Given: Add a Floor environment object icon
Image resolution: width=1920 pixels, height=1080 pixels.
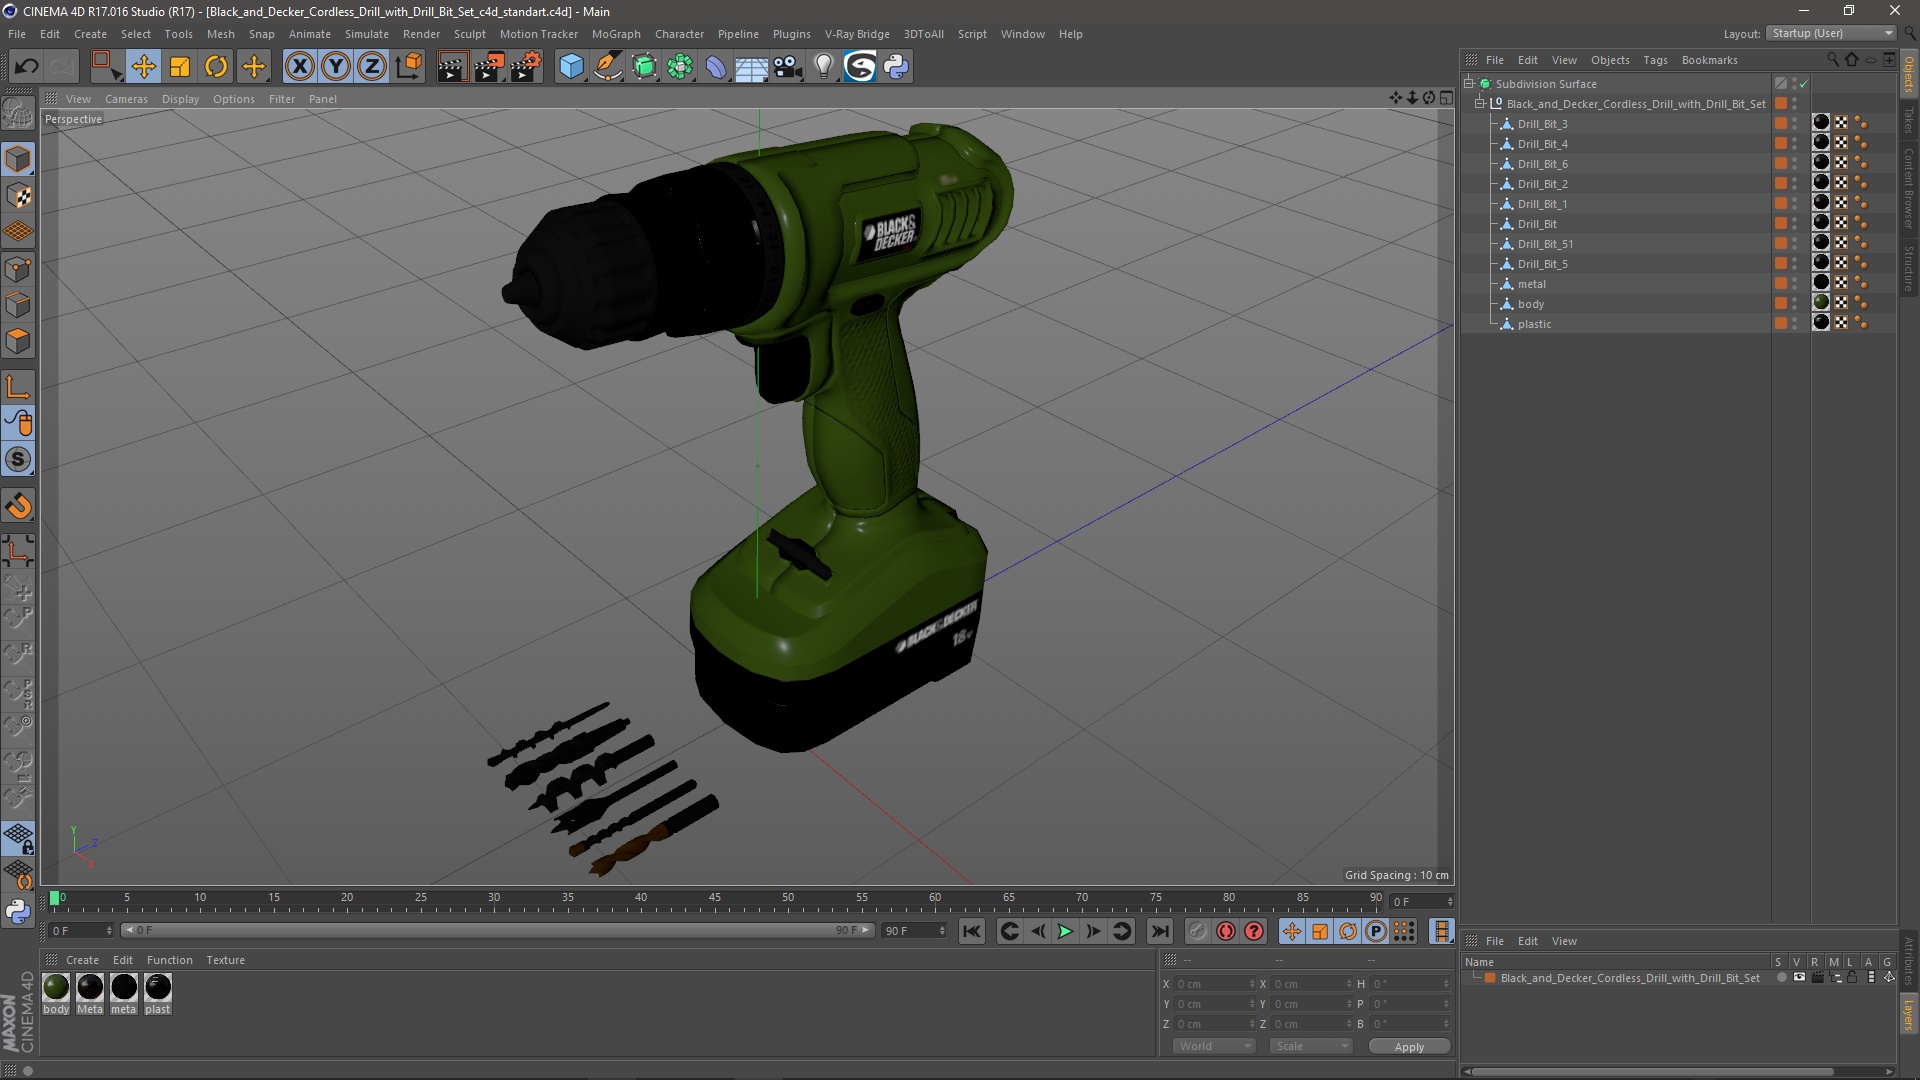Looking at the screenshot, I should tap(752, 67).
